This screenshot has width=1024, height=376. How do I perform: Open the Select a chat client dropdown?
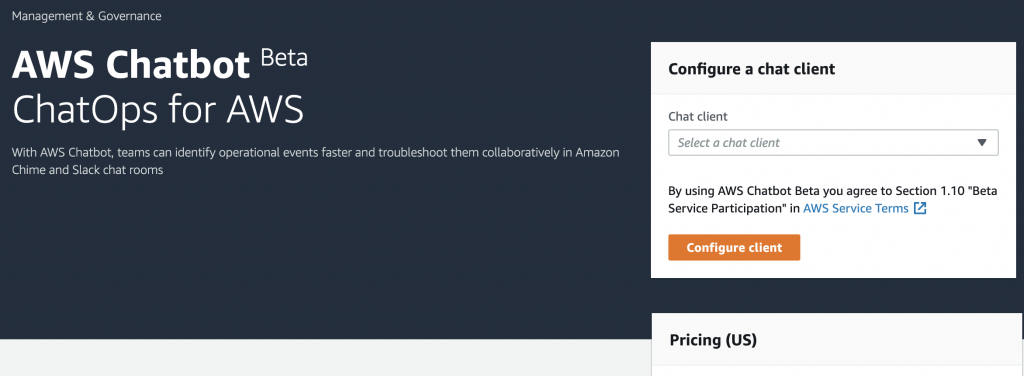833,142
